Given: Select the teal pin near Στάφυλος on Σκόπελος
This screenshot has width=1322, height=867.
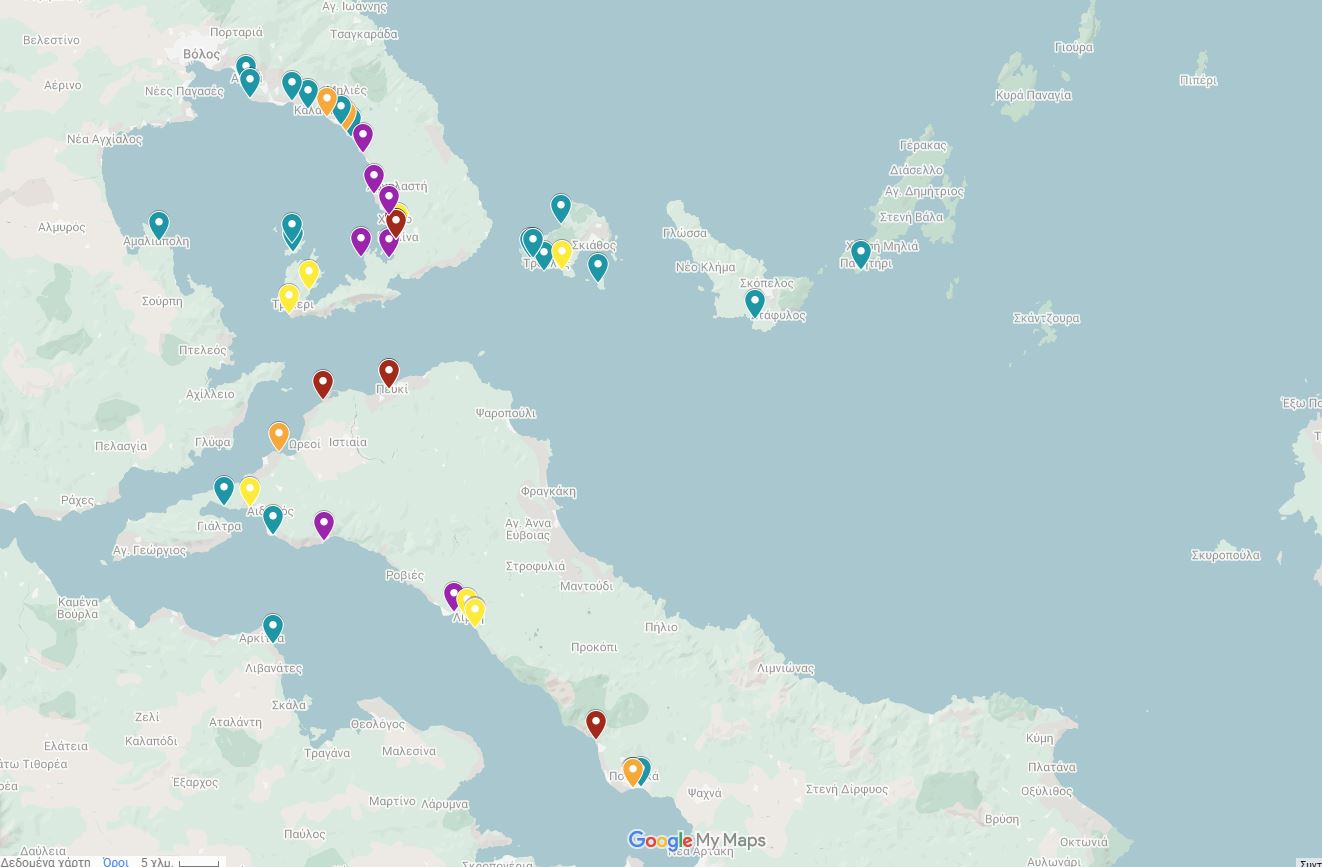Looking at the screenshot, I should click(x=755, y=302).
